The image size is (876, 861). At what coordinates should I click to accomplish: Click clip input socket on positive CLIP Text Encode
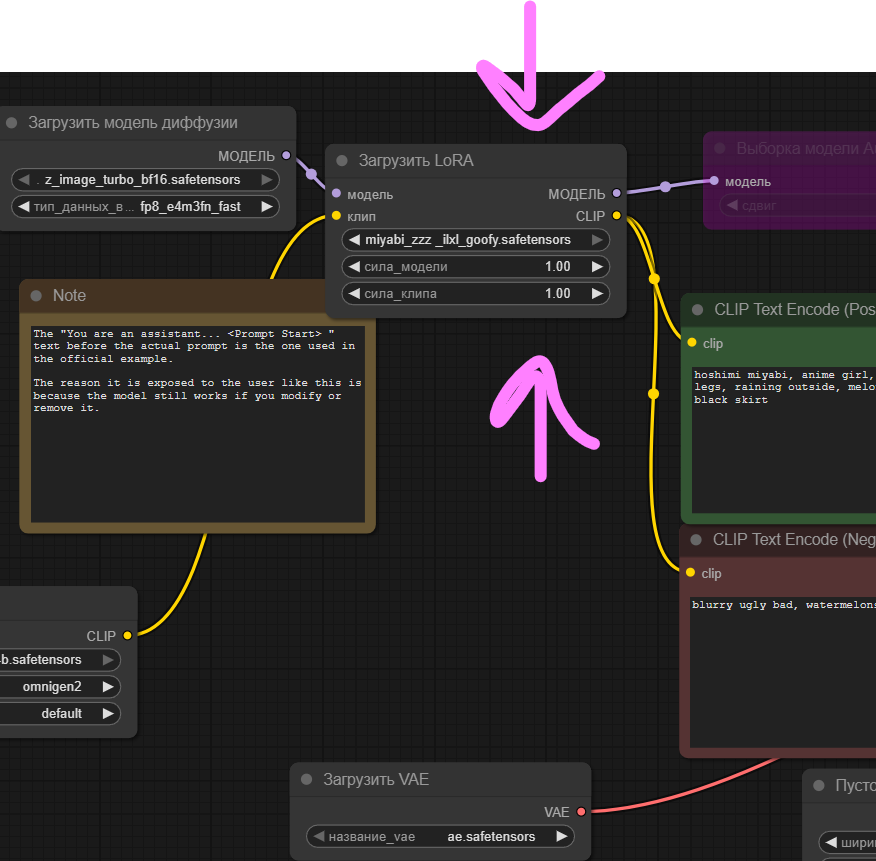tap(692, 342)
